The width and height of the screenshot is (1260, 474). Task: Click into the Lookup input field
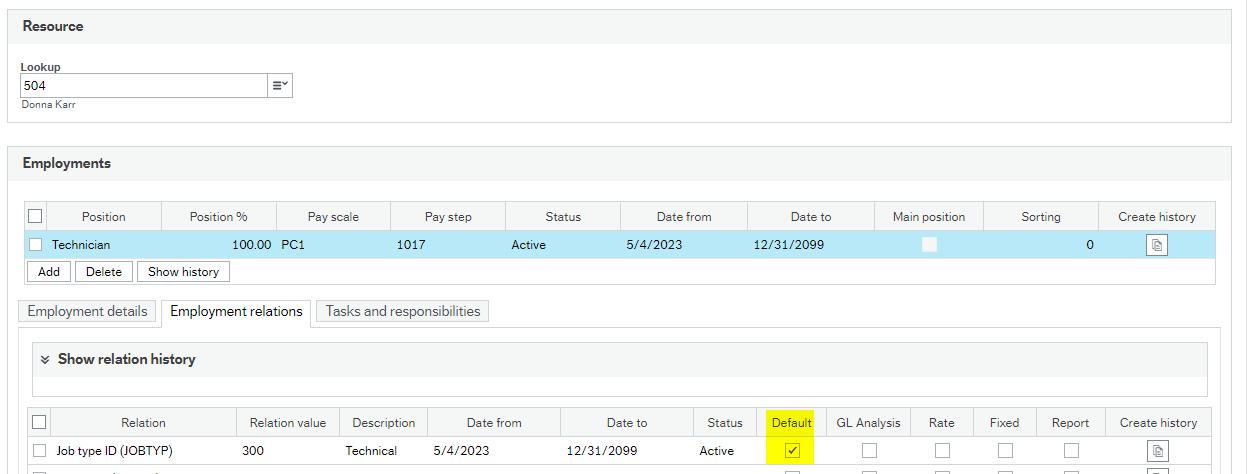click(142, 86)
